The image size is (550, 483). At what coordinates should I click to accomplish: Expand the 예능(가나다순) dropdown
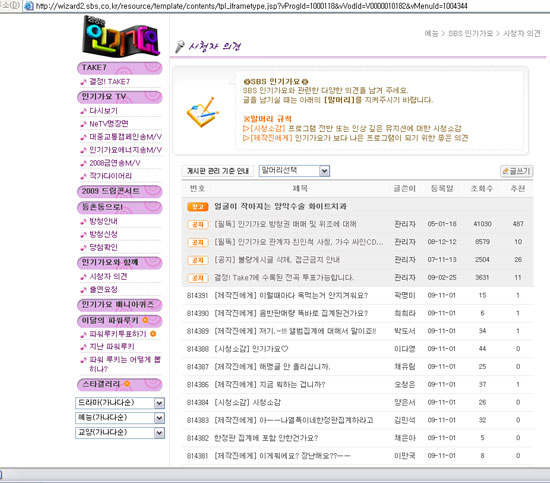(x=120, y=418)
